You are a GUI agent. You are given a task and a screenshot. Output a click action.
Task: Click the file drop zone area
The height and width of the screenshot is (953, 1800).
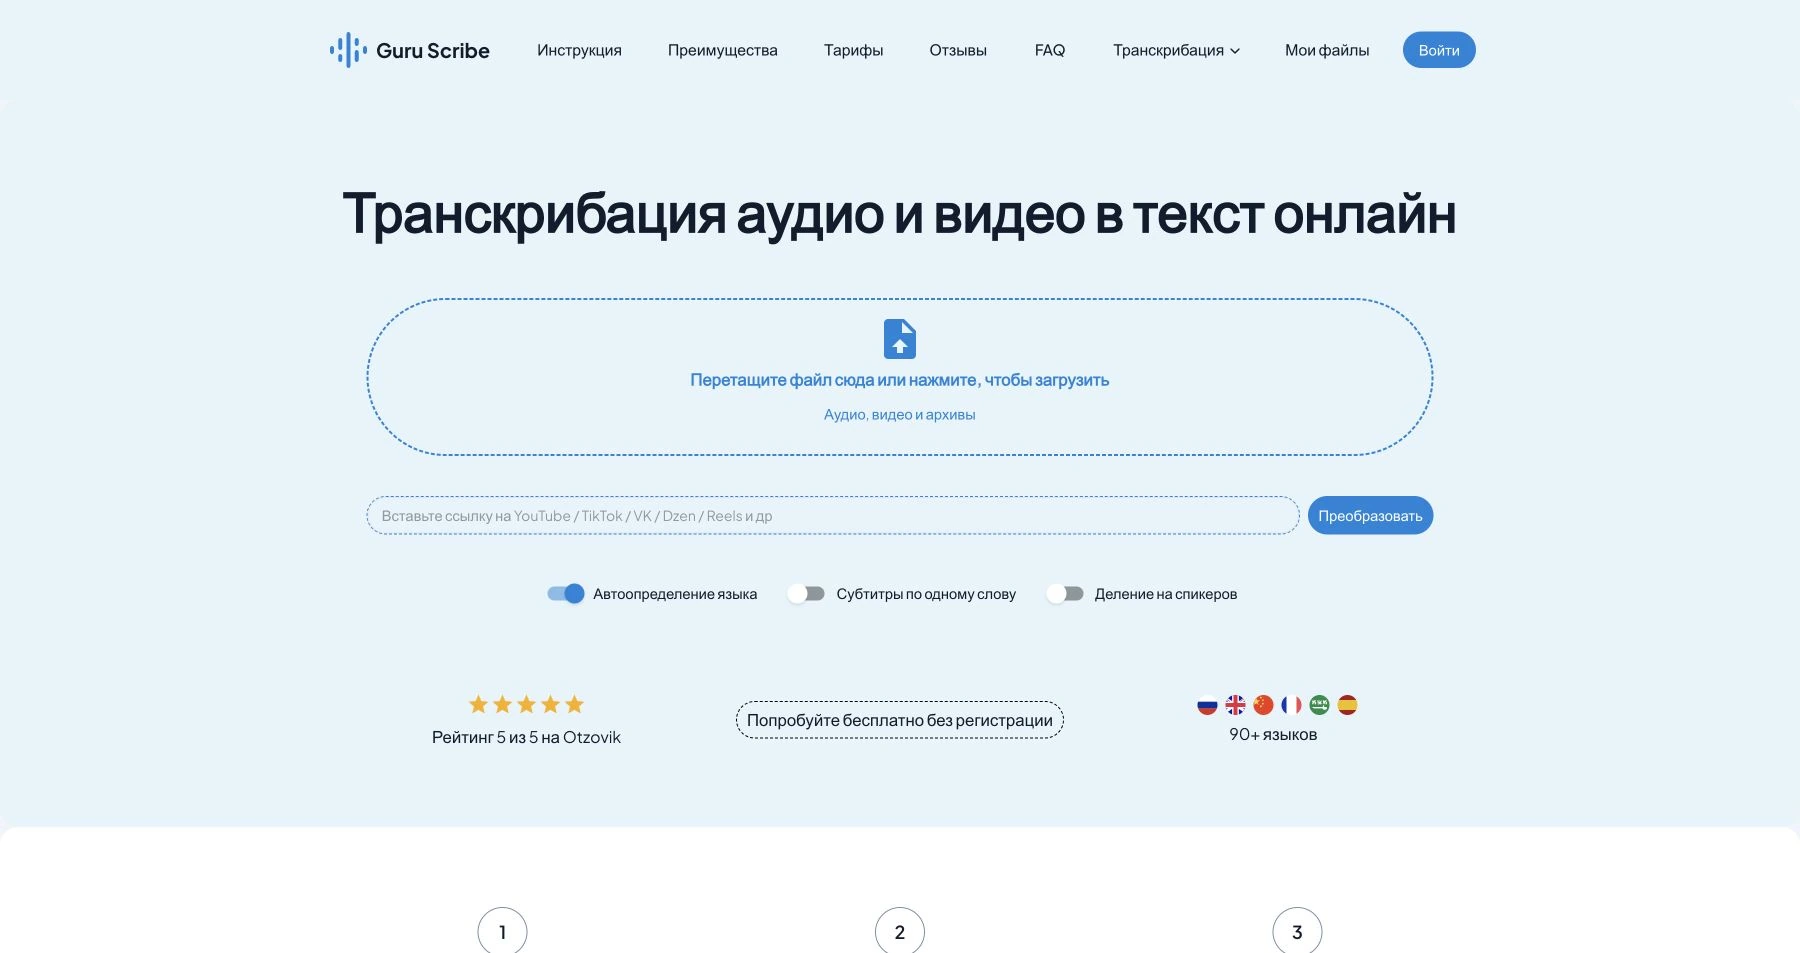(900, 377)
